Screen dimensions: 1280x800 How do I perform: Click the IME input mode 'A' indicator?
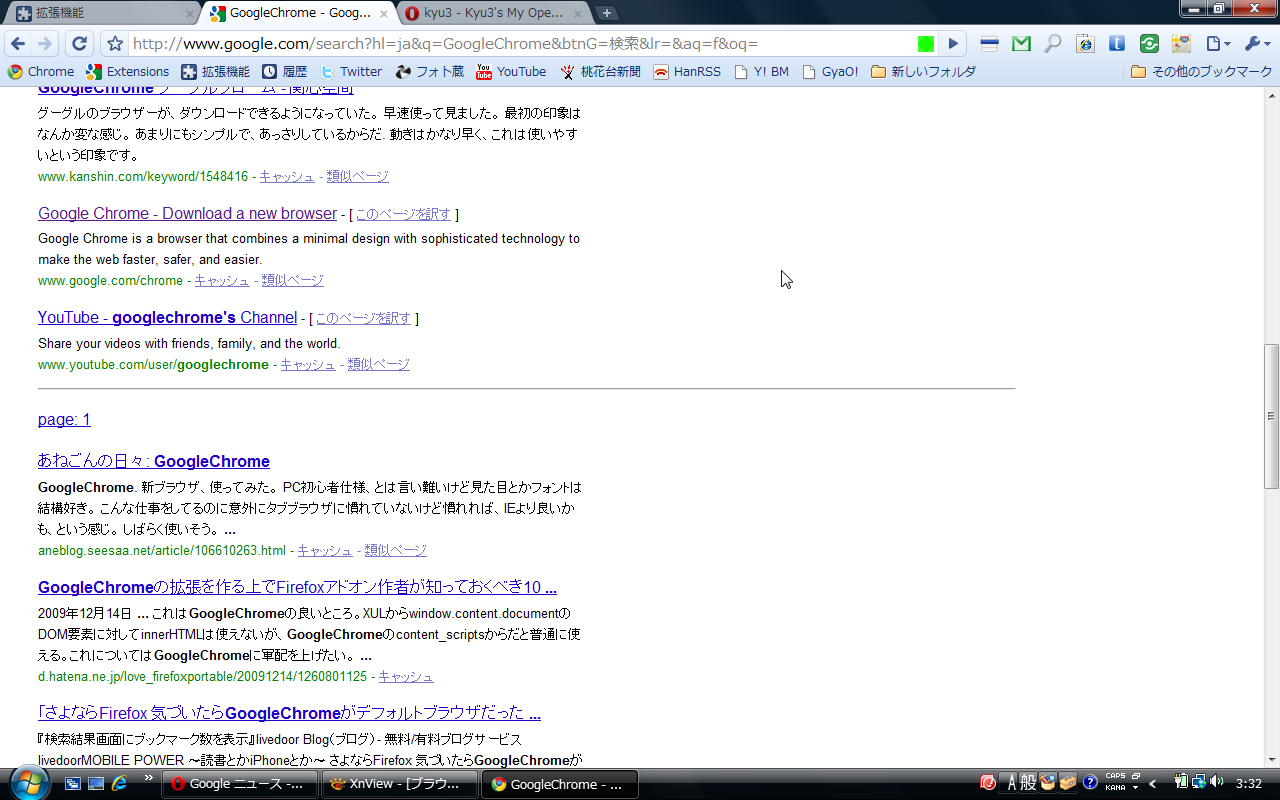pyautogui.click(x=1012, y=783)
